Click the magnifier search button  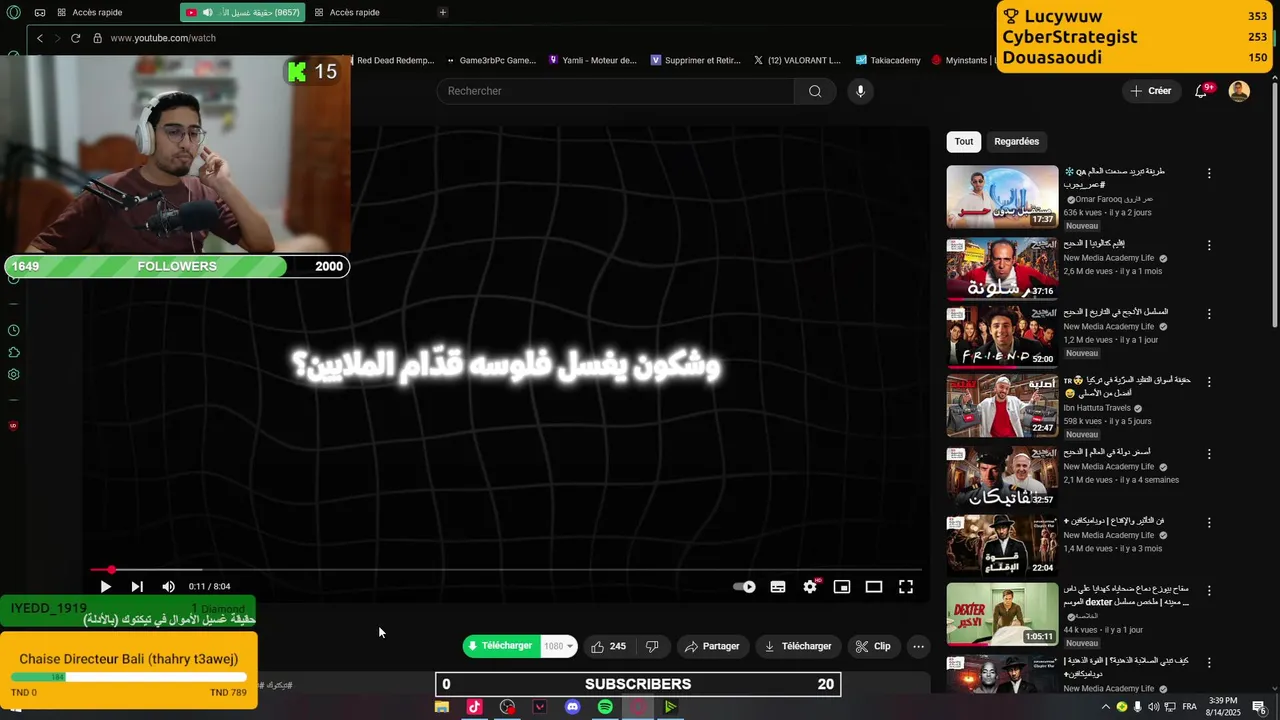coord(815,91)
